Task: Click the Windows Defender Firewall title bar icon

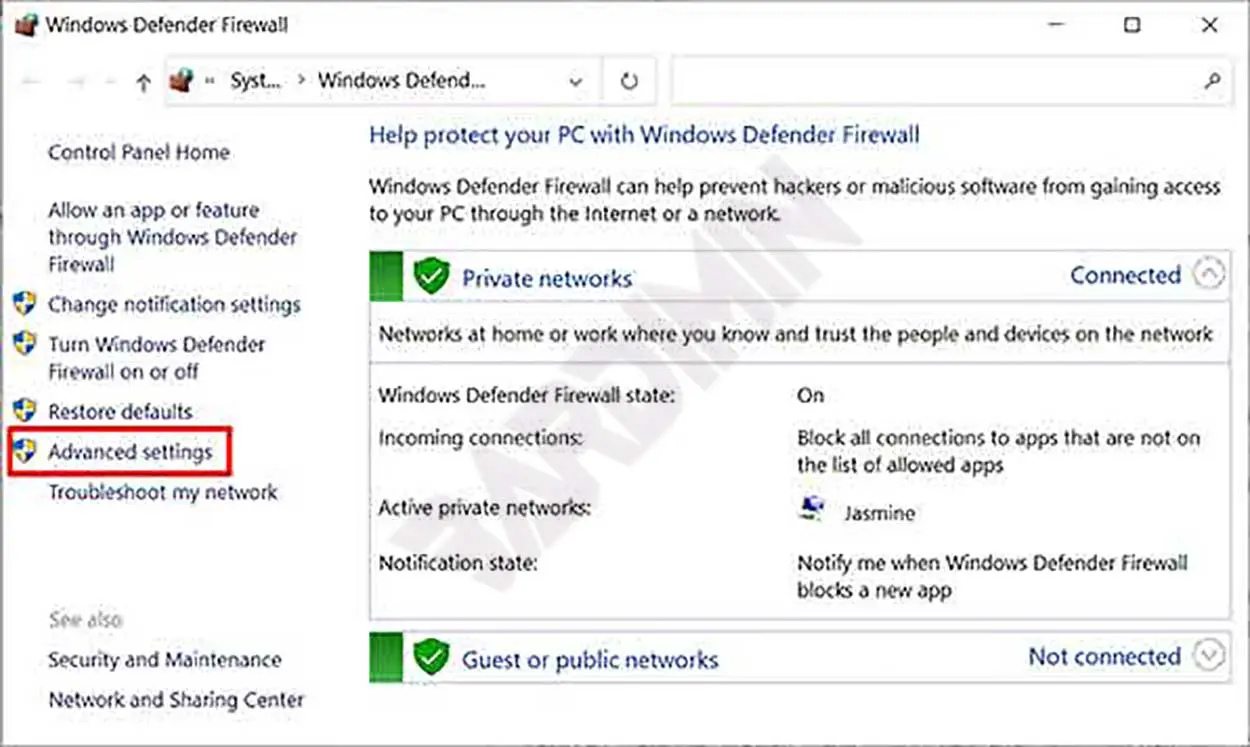Action: [26, 25]
